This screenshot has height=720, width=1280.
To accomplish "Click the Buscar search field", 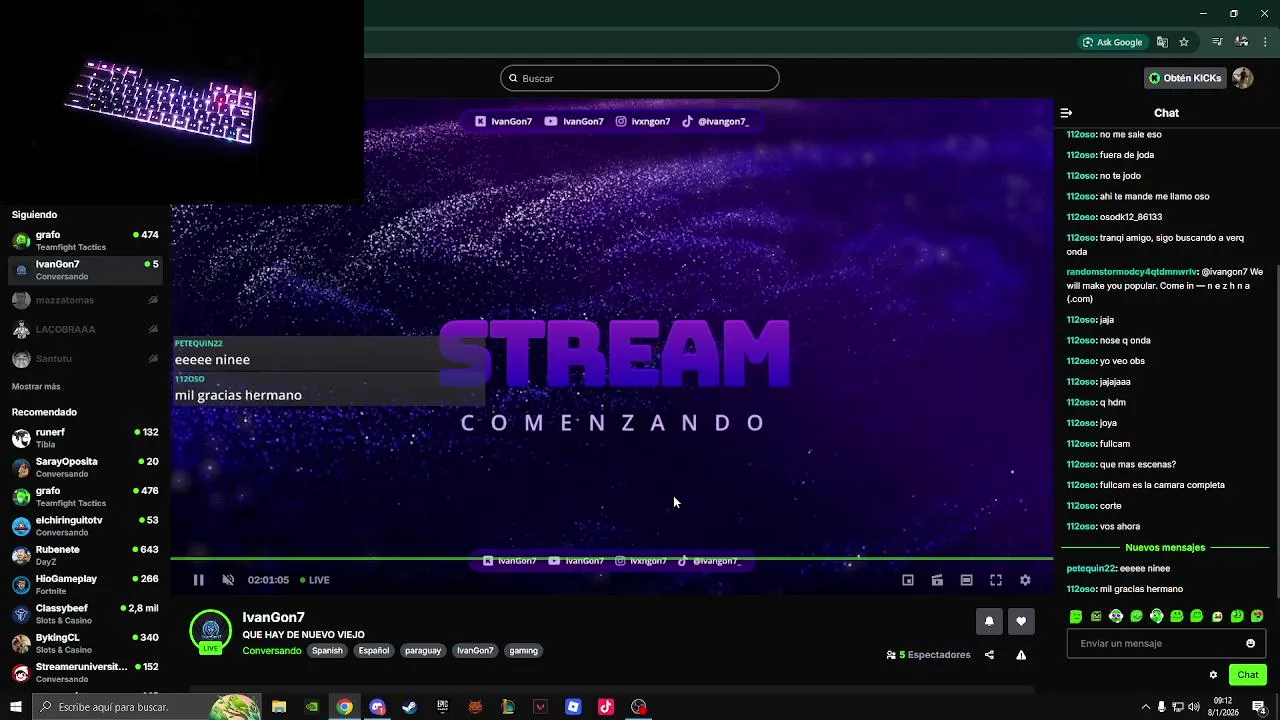I will click(640, 78).
